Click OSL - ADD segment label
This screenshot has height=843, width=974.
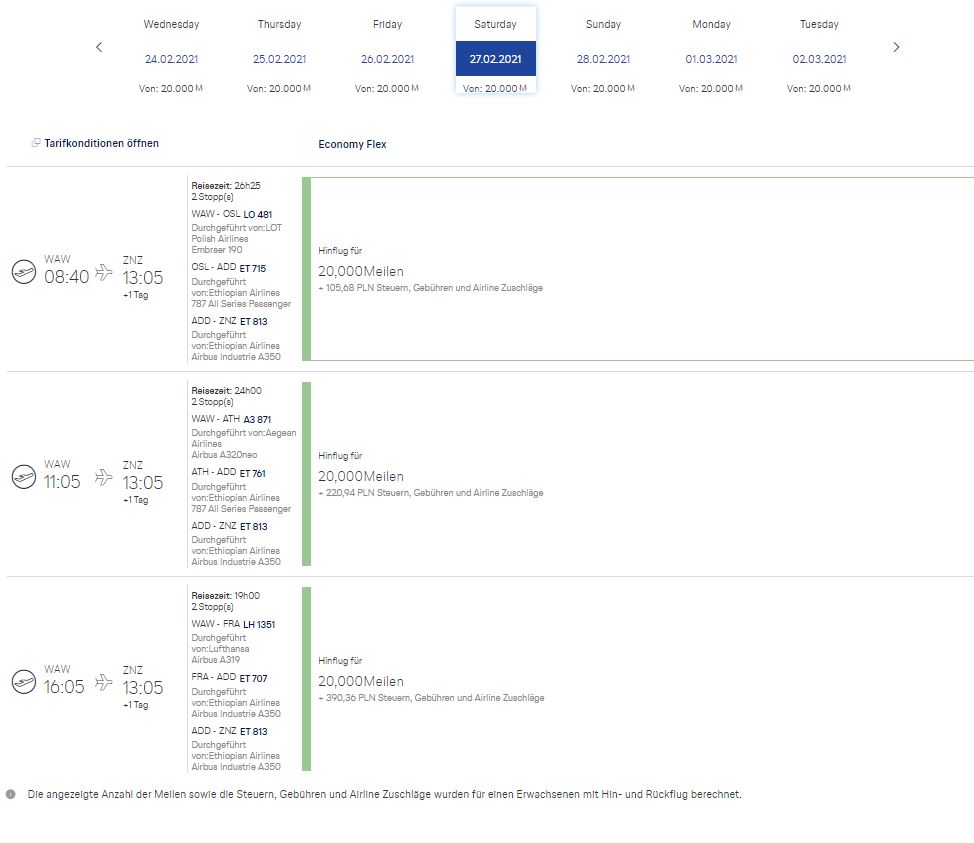point(214,267)
